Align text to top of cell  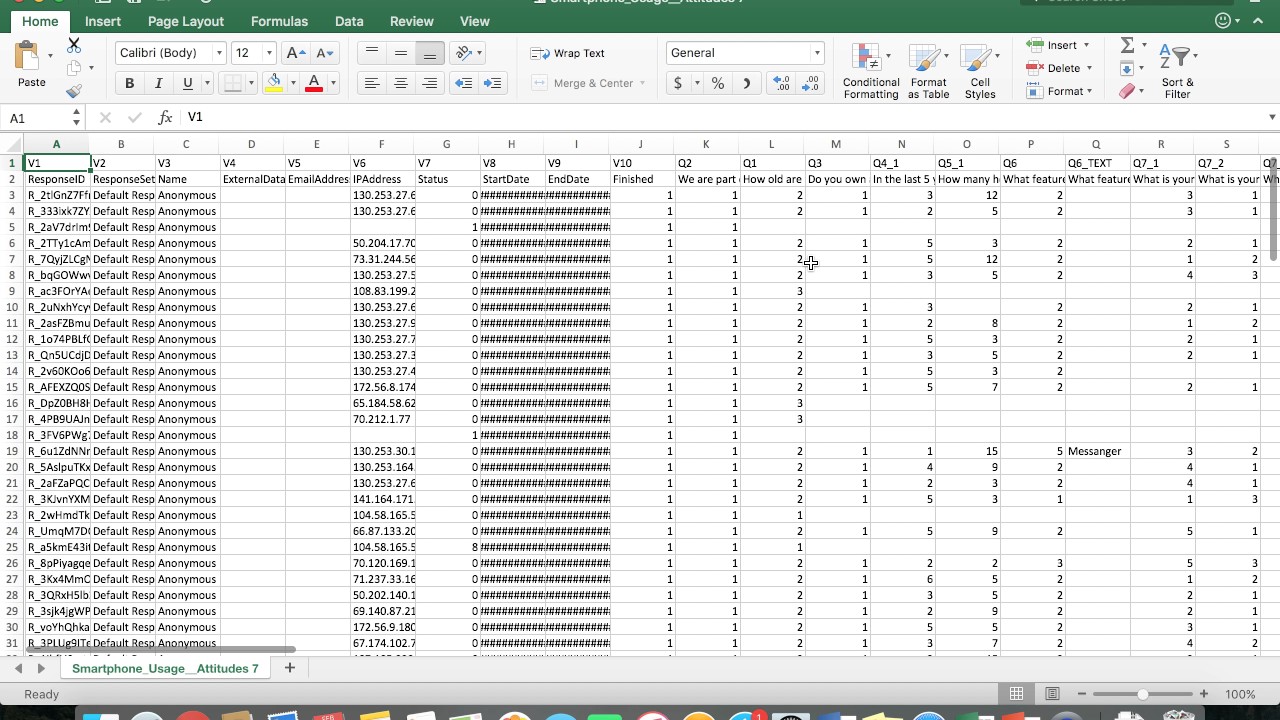(x=372, y=53)
